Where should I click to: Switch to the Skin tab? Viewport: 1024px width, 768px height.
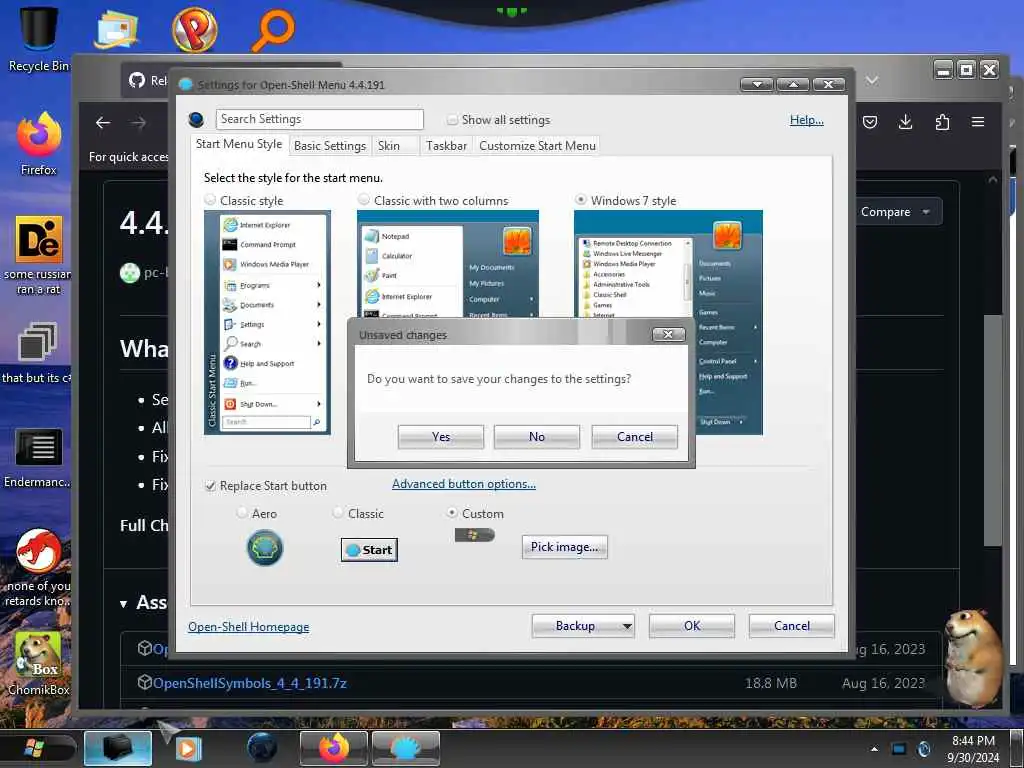(x=389, y=146)
